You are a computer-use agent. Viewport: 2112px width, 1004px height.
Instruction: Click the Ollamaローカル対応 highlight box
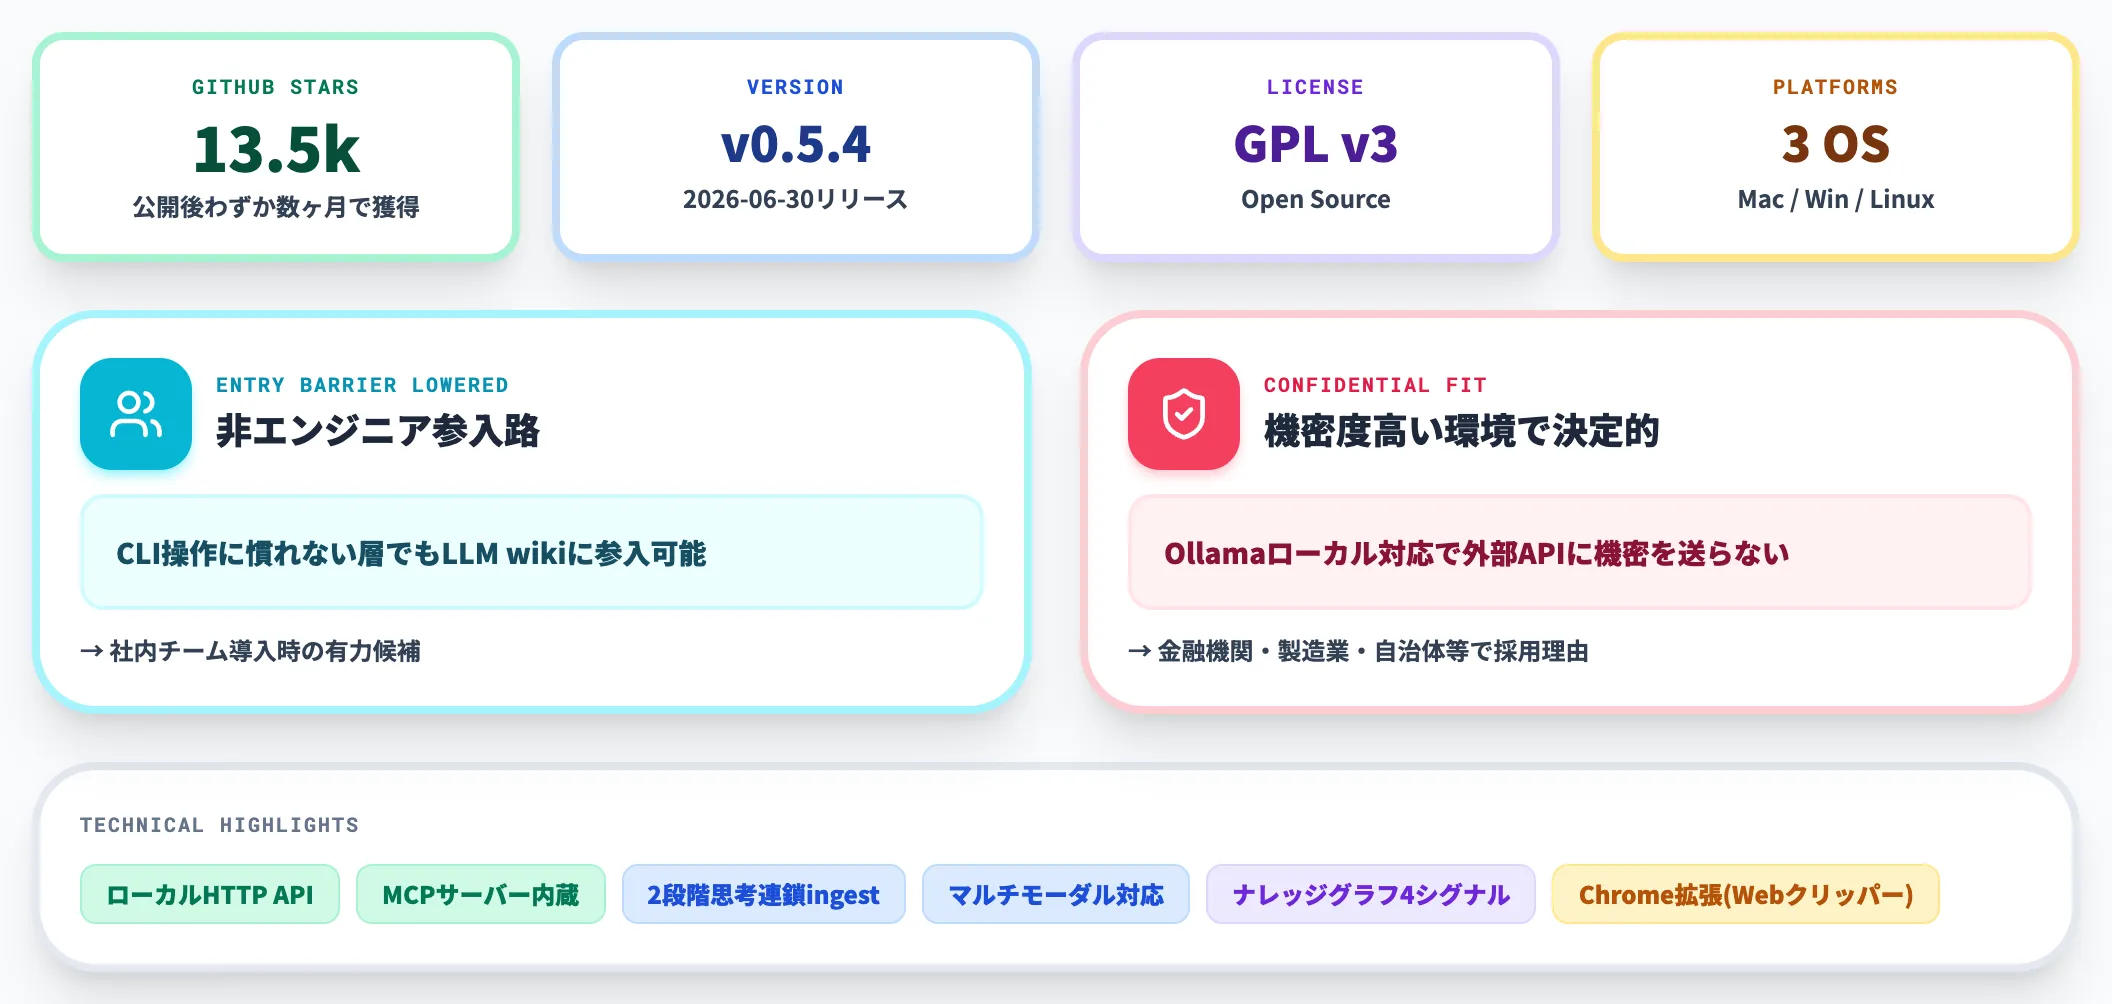pyautogui.click(x=1580, y=552)
